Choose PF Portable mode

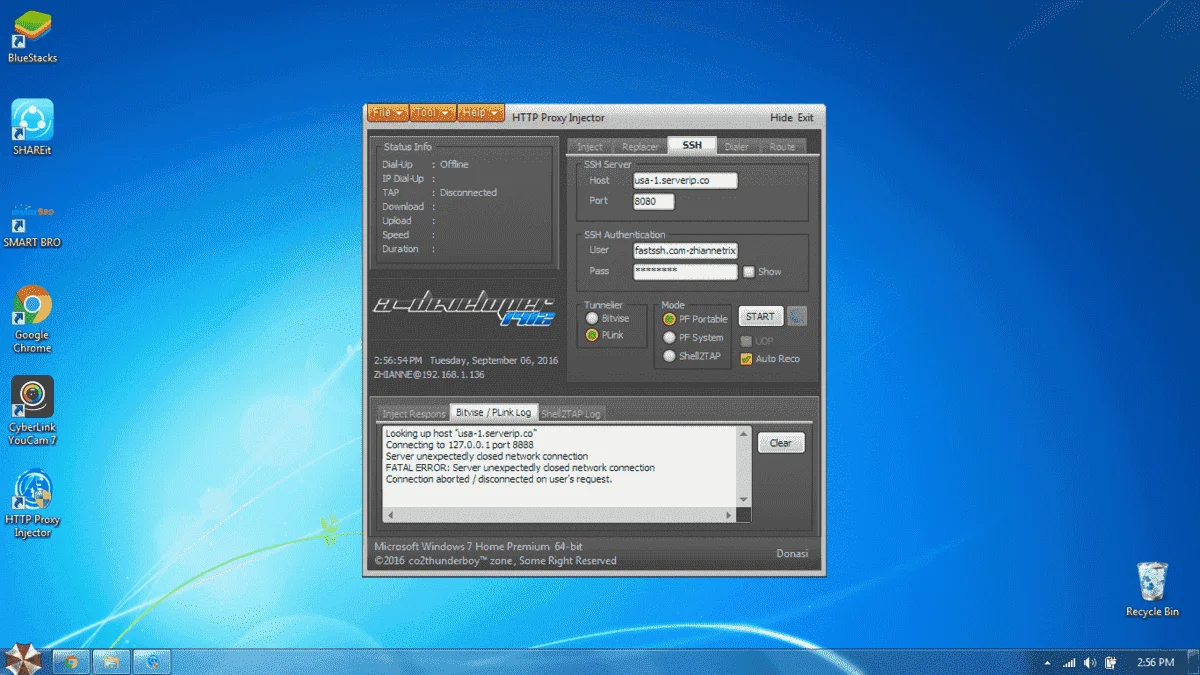[x=669, y=319]
